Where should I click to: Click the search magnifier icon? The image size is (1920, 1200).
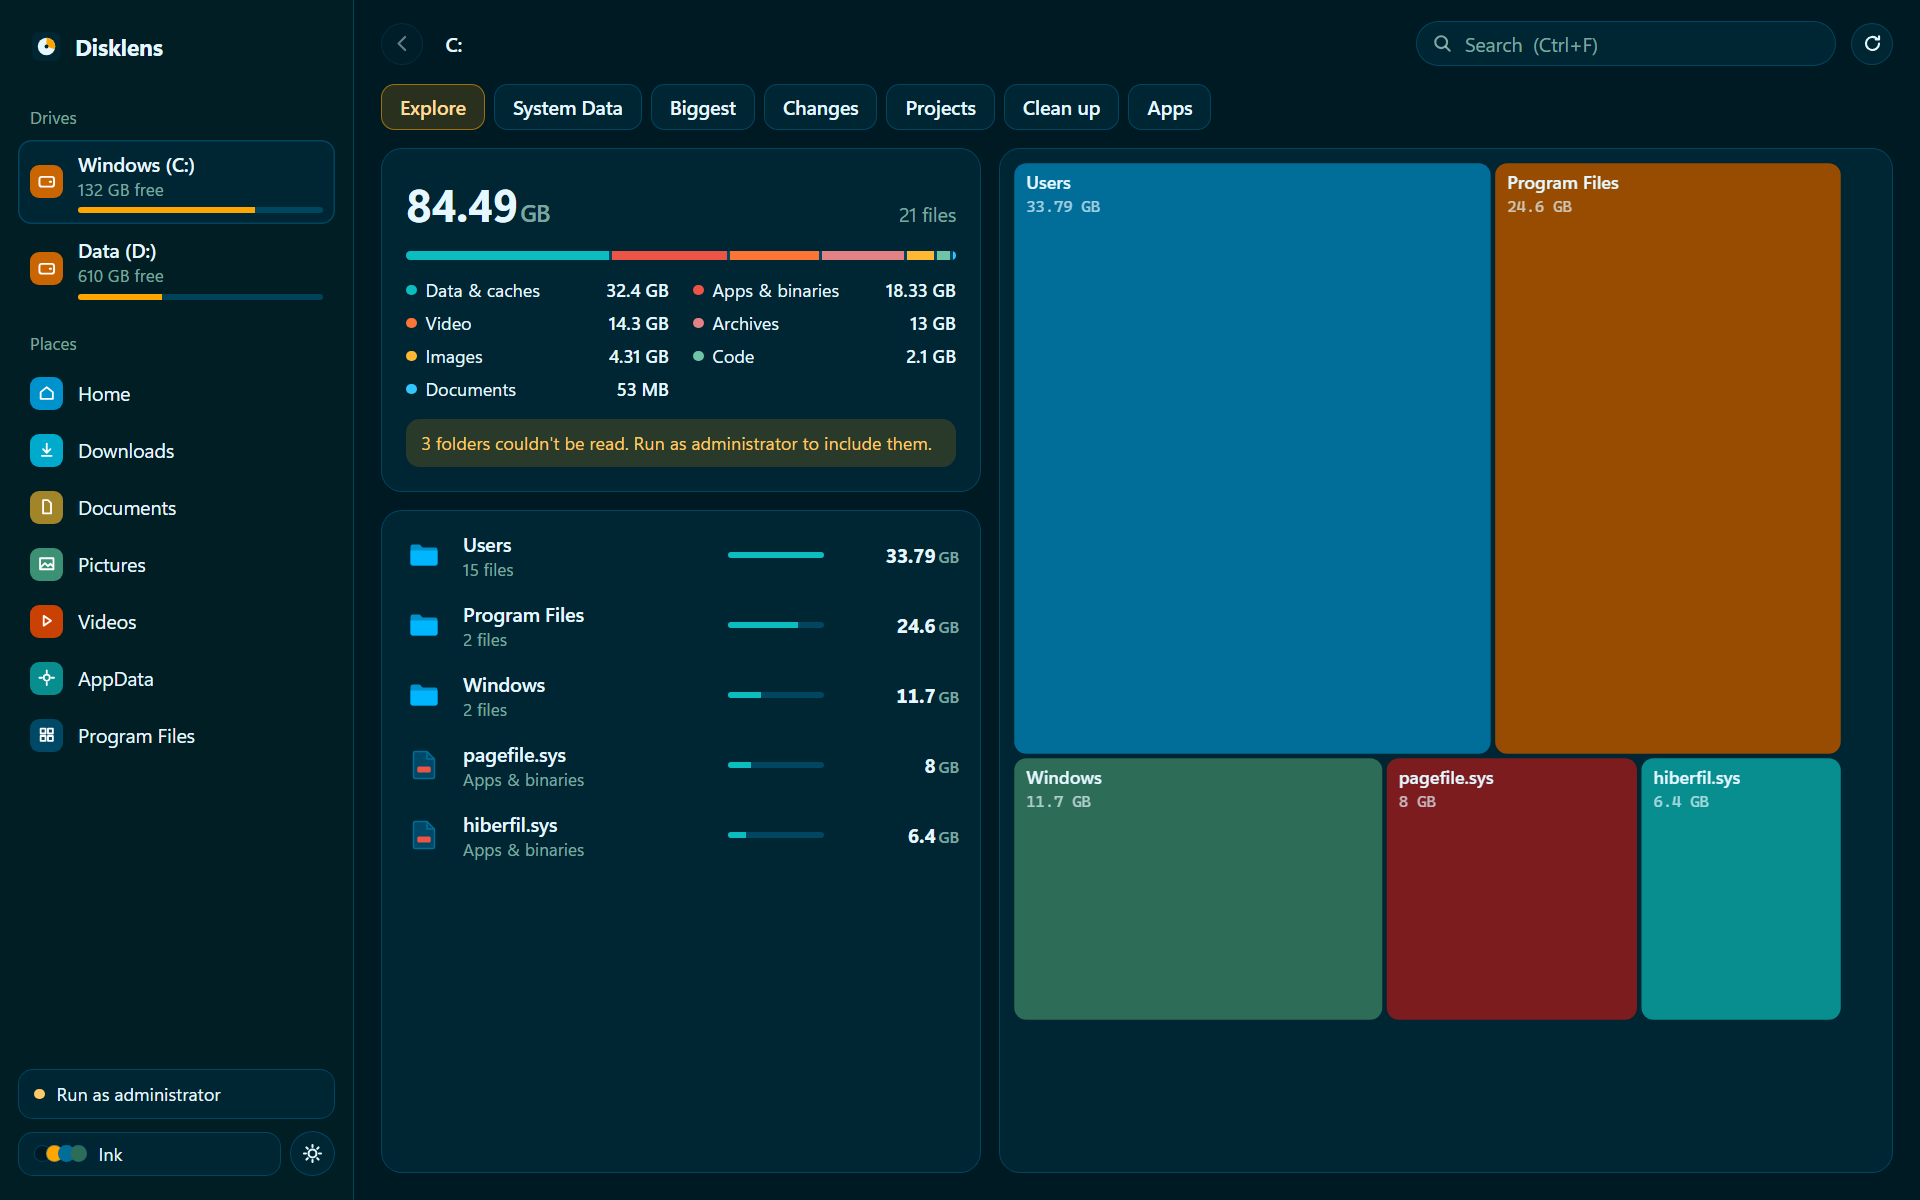click(1442, 44)
